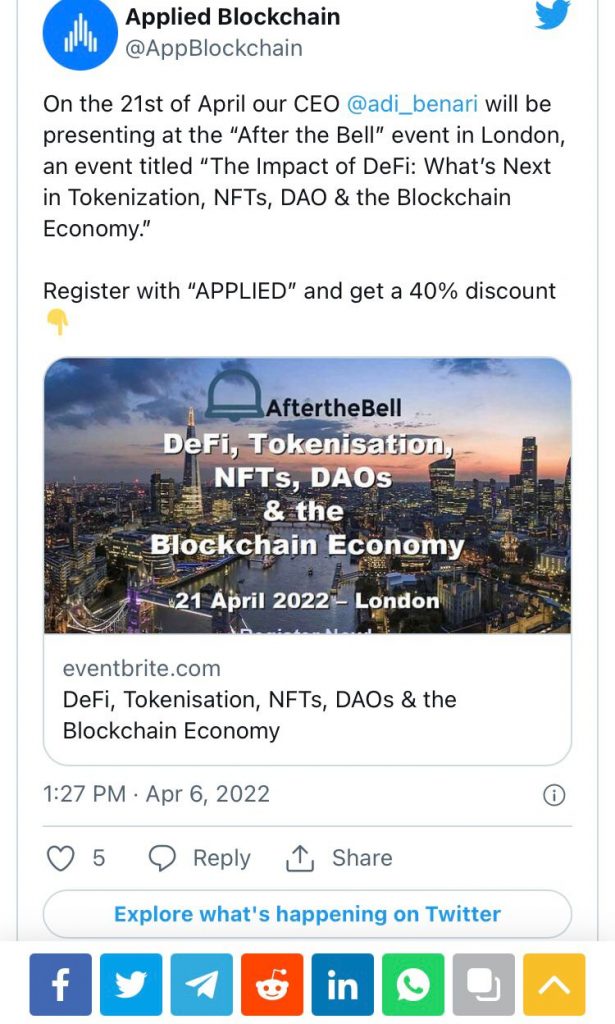The width and height of the screenshot is (615, 1024).
Task: Click the @AppBlockchain handle
Action: click(214, 48)
